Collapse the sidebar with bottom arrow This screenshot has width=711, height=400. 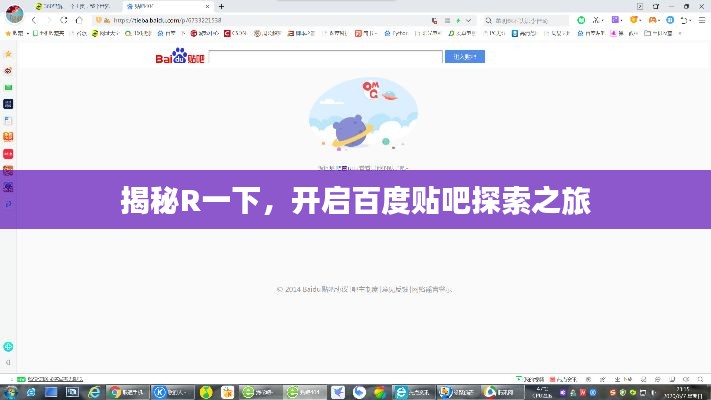tap(8, 362)
